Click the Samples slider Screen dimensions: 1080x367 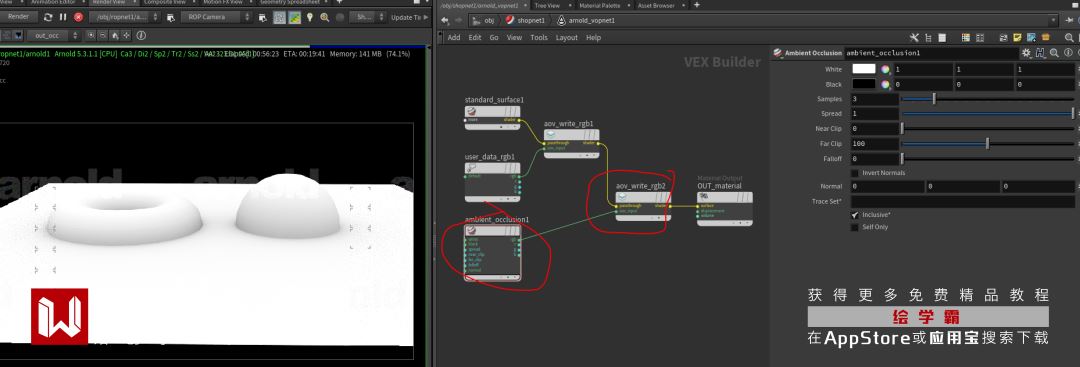click(x=988, y=99)
